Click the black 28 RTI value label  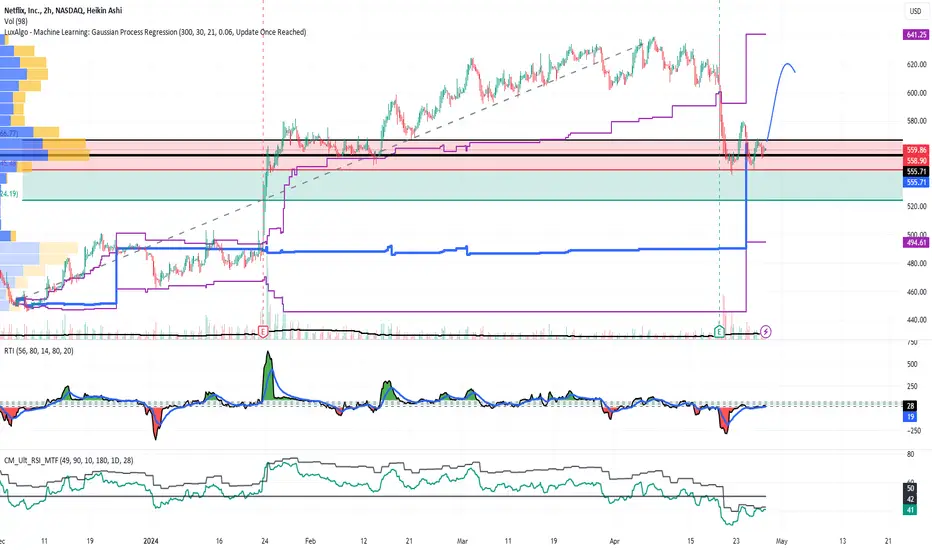(911, 406)
